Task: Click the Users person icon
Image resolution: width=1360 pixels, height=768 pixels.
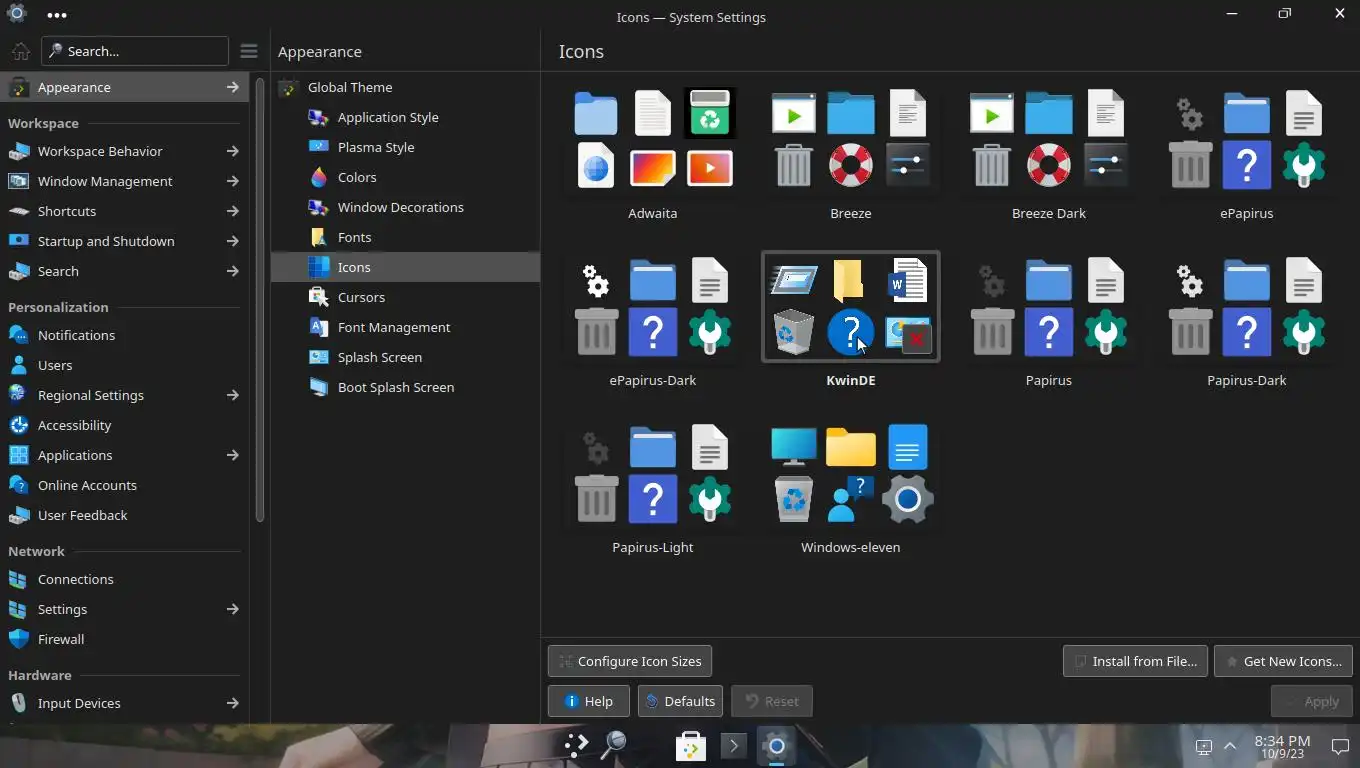Action: 19,365
